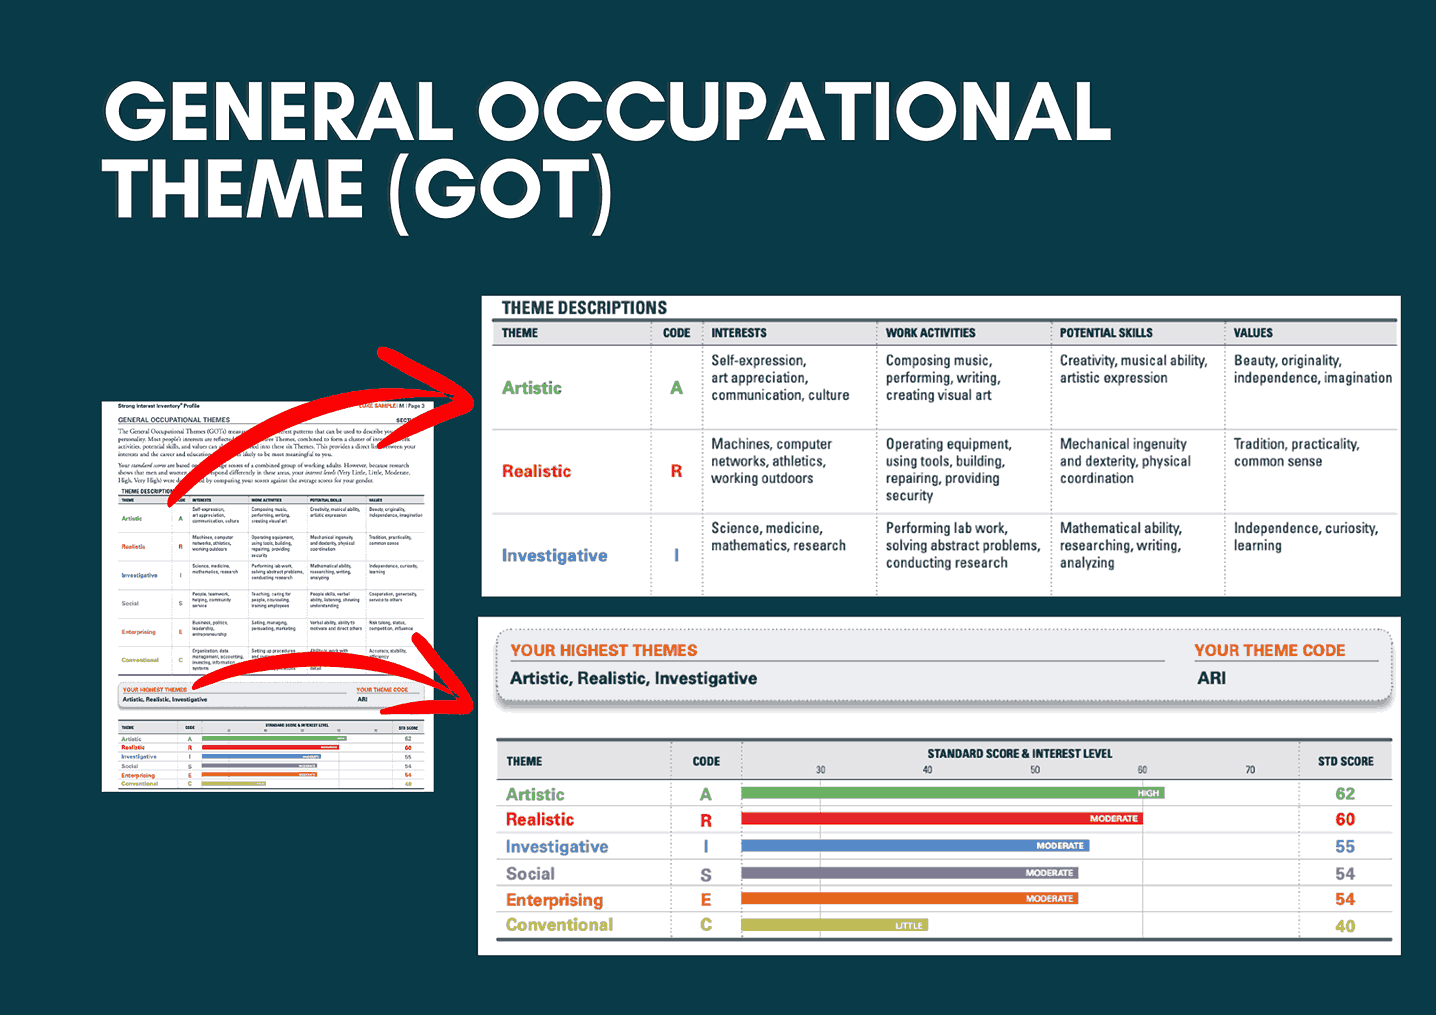Screen dimensions: 1436x1015
Task: Select Realistic in the score chart rows
Action: point(540,819)
